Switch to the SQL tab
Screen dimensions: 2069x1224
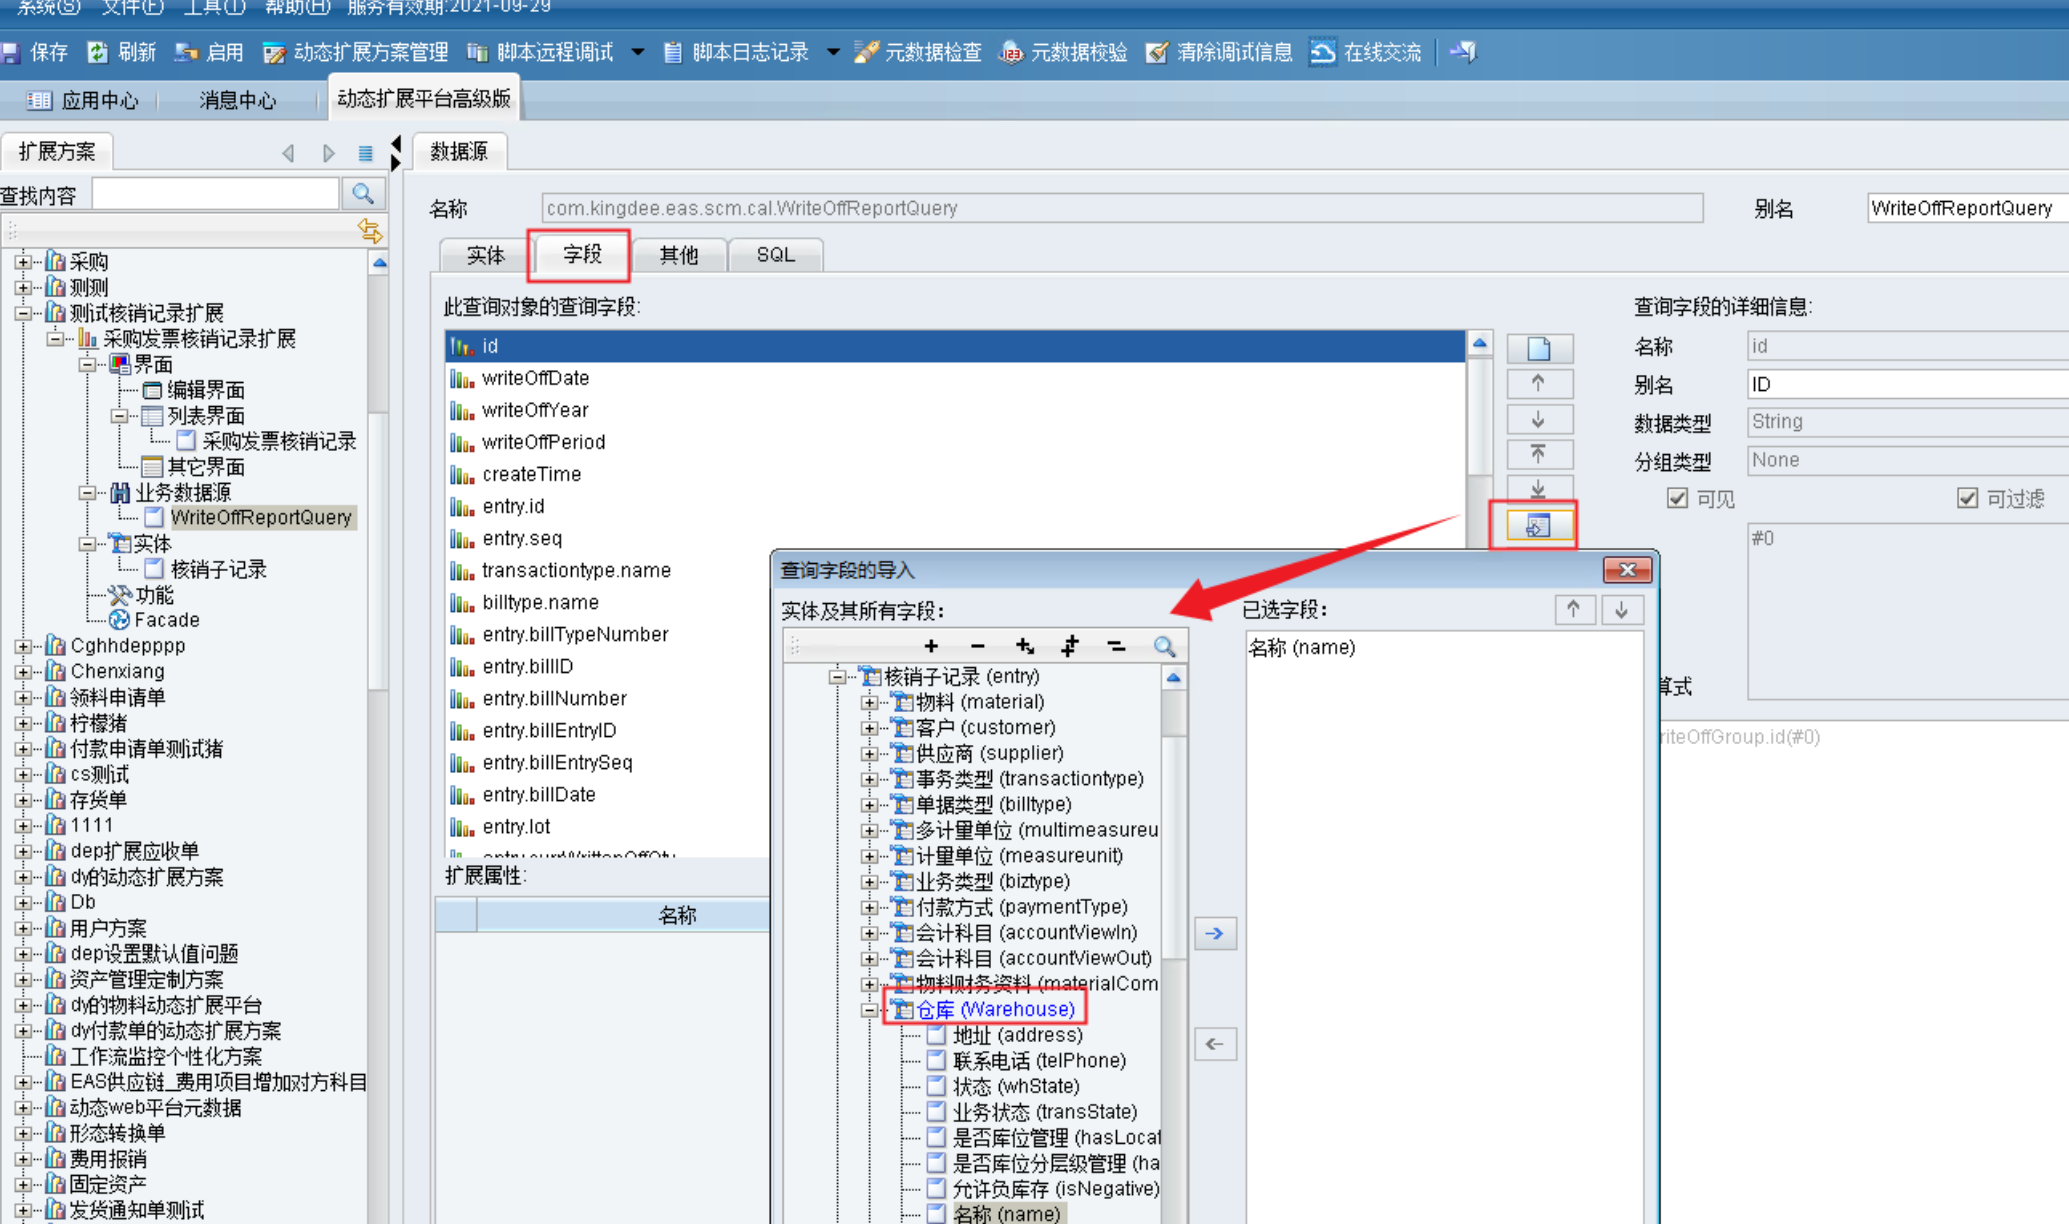(x=775, y=255)
